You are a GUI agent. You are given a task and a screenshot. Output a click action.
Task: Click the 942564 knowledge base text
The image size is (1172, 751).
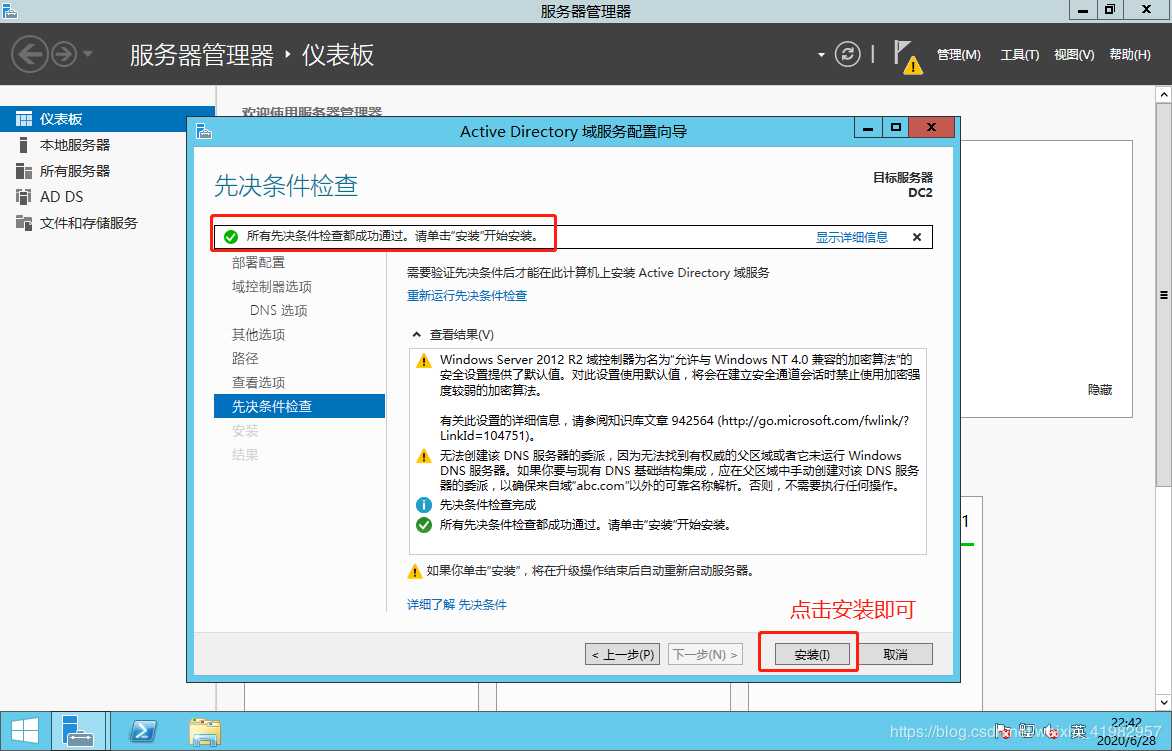point(692,420)
